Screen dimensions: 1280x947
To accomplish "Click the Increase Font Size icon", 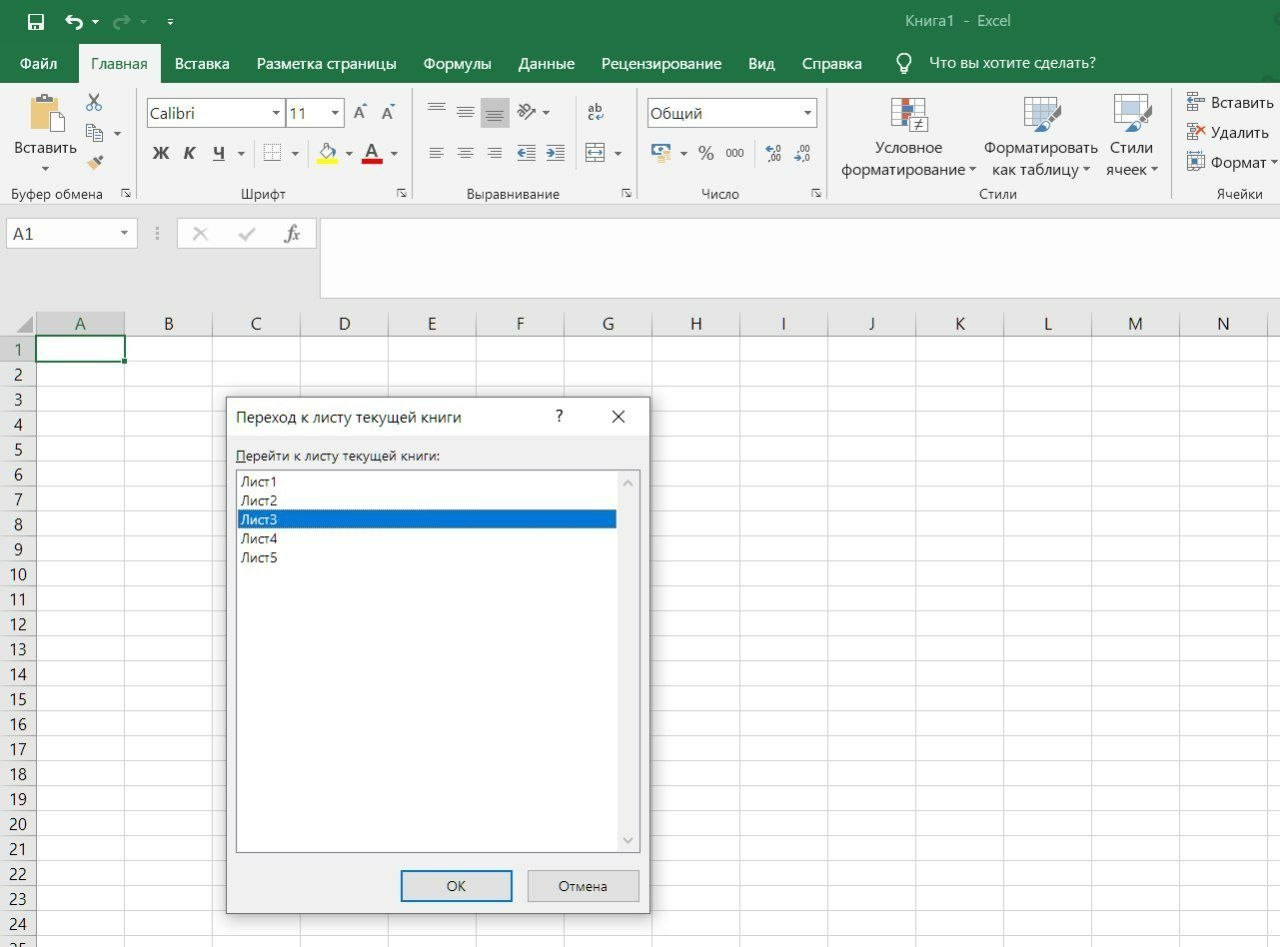I will tap(360, 113).
